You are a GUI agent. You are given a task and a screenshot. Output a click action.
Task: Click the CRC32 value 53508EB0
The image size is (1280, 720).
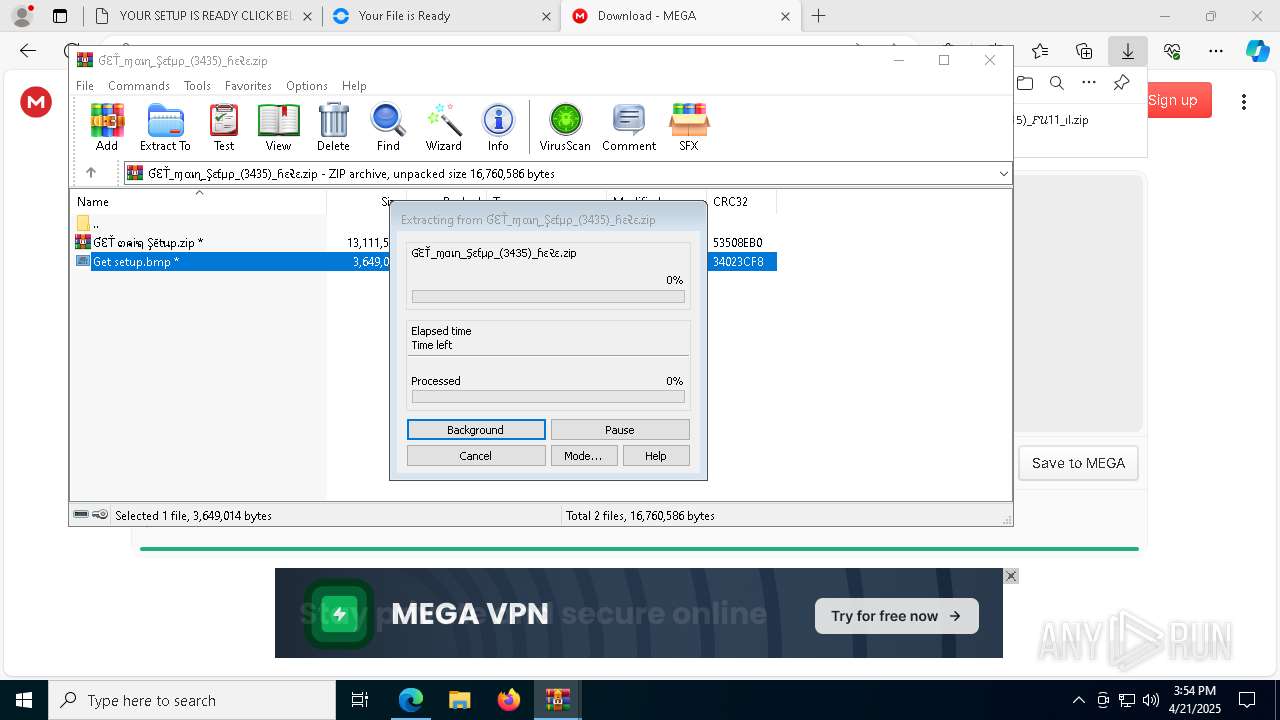pos(738,243)
